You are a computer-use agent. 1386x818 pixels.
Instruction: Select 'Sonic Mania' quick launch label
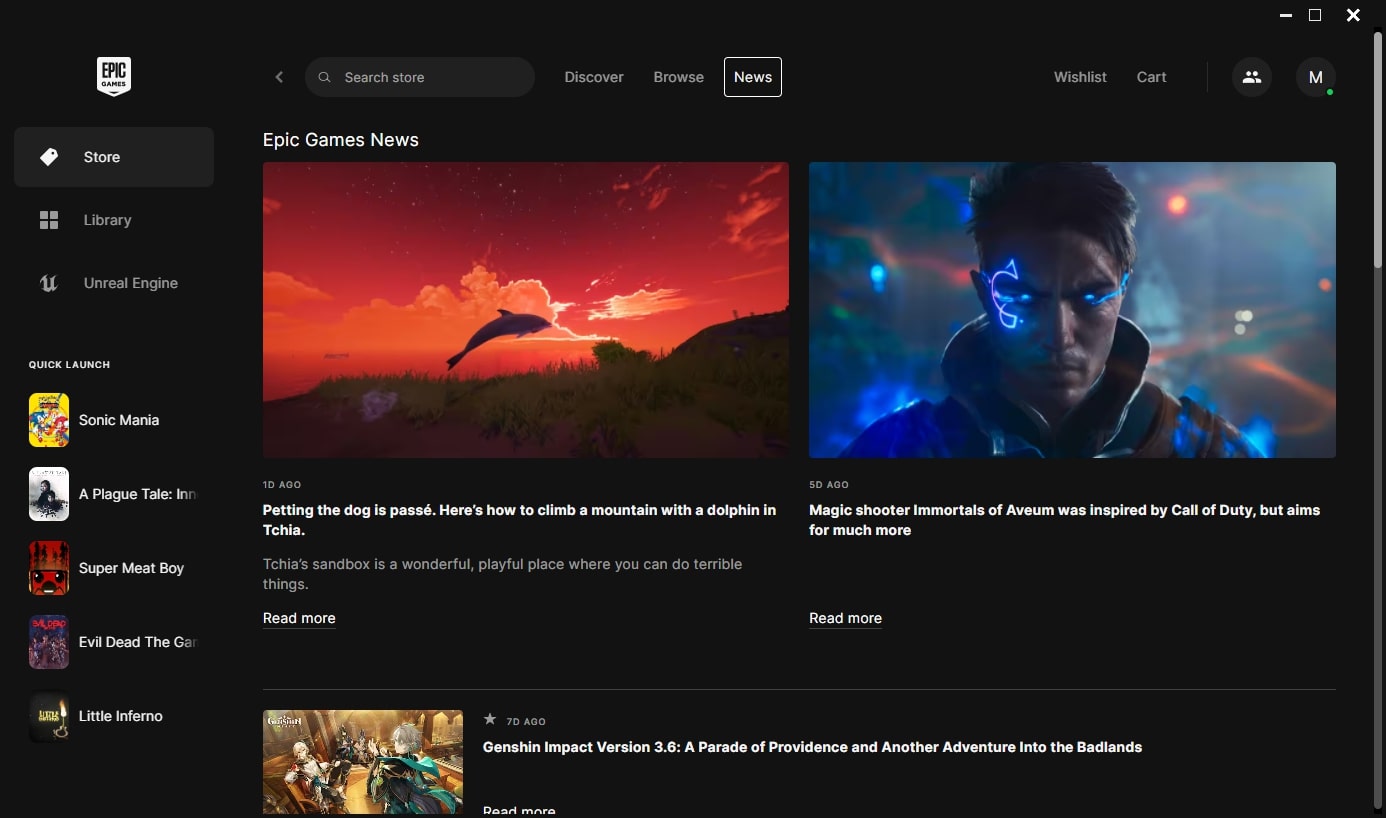(119, 420)
